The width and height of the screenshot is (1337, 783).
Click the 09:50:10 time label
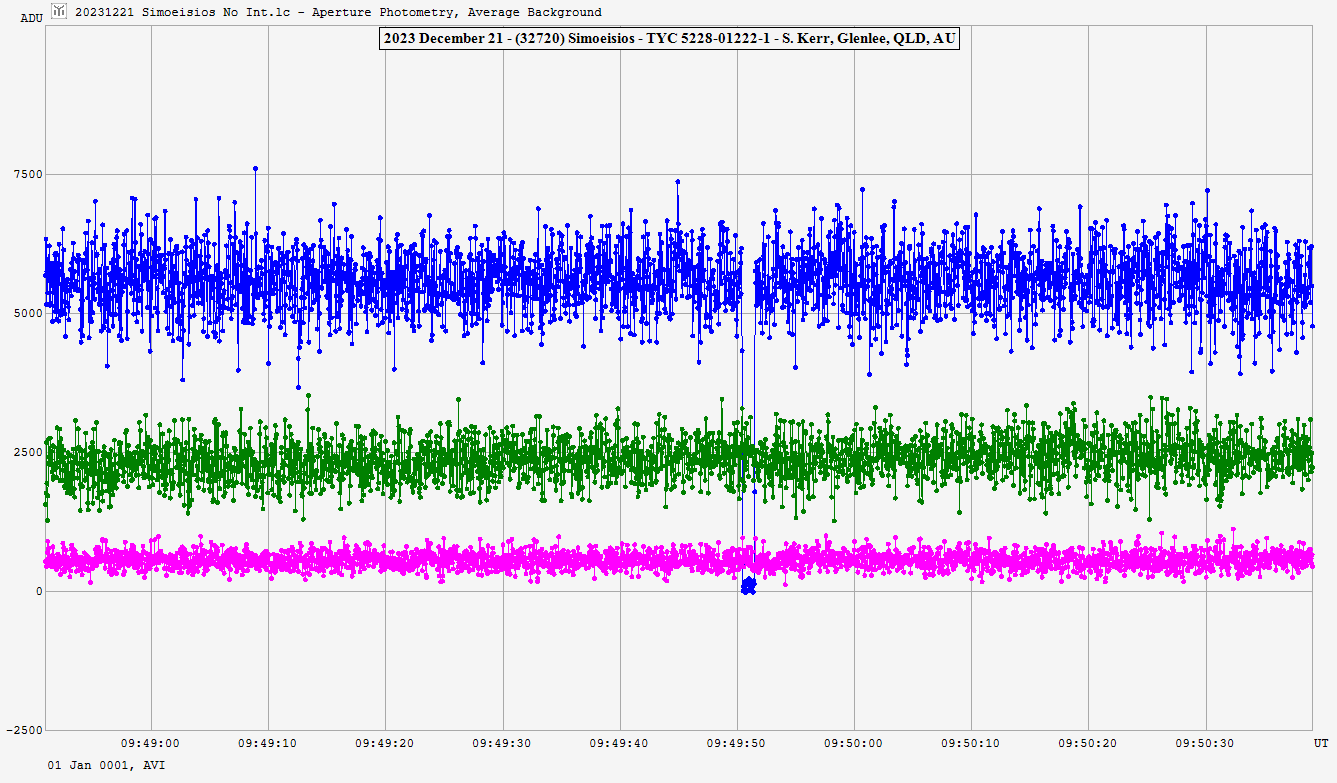click(x=972, y=743)
